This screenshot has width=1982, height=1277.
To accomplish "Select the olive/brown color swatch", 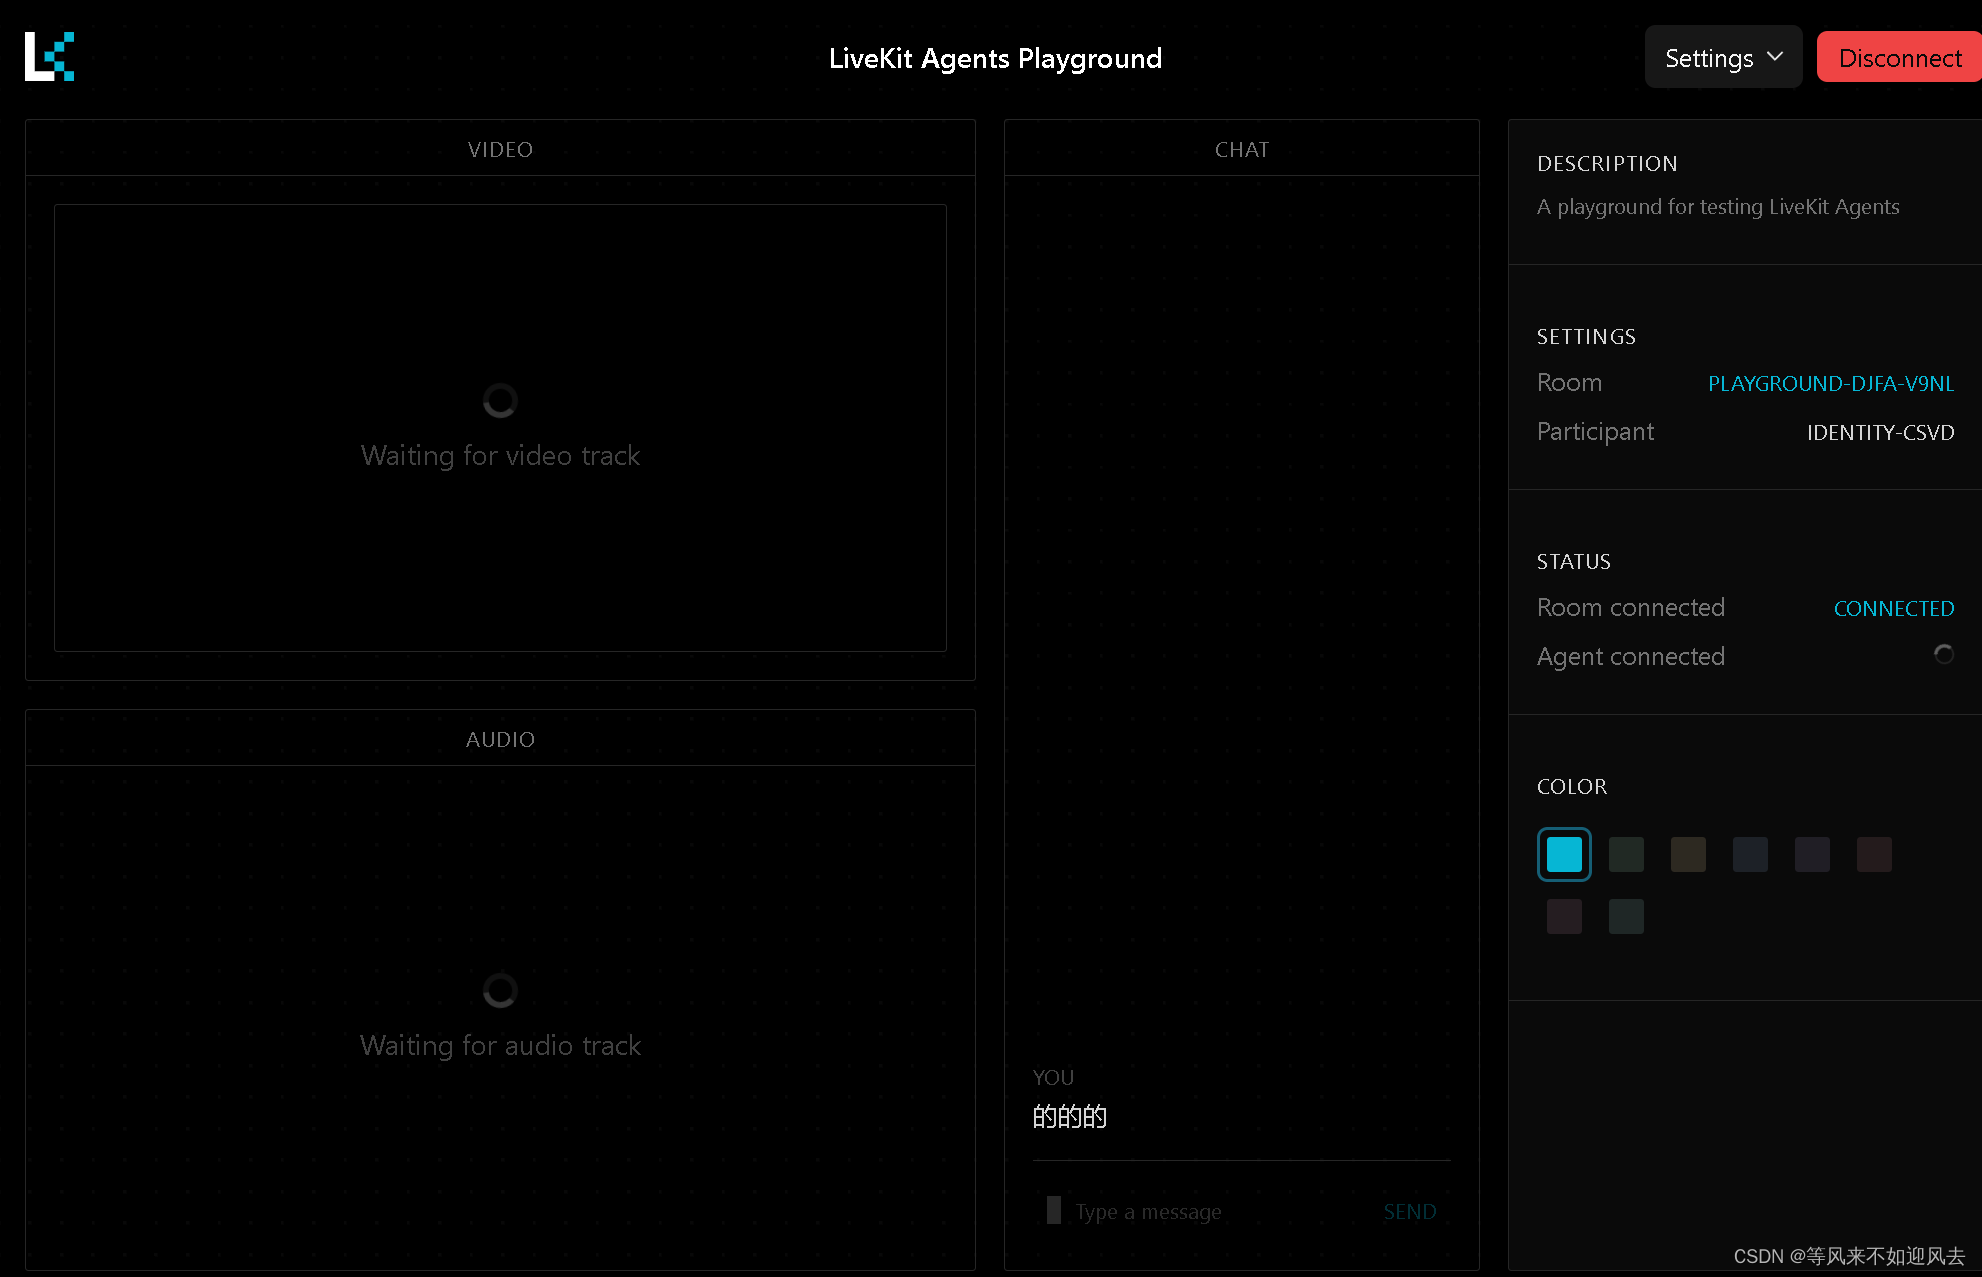I will (x=1687, y=854).
